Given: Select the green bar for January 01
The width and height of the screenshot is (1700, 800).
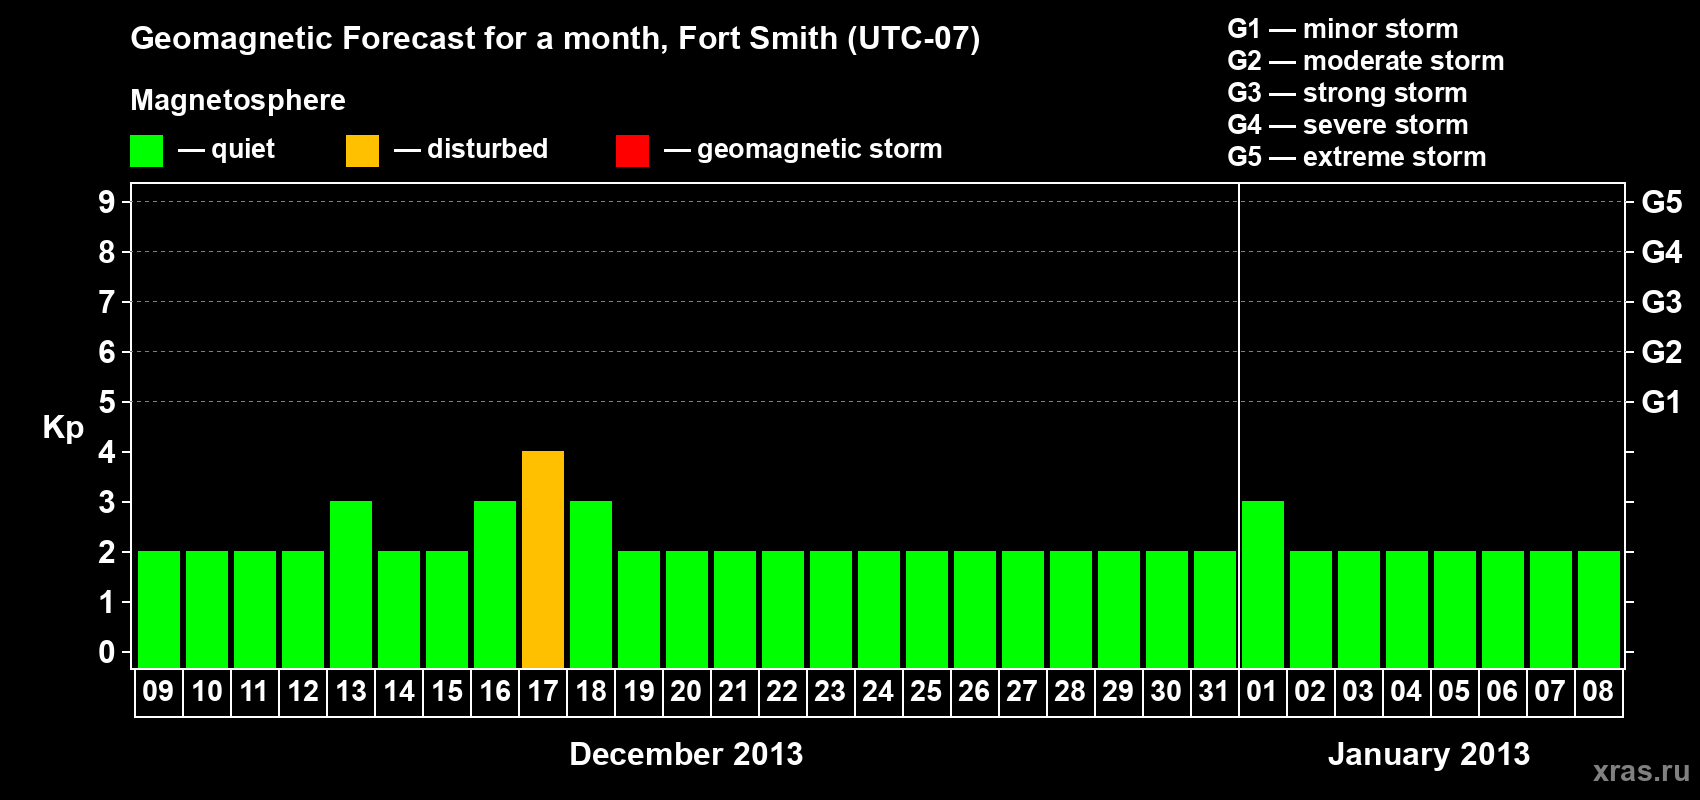Looking at the screenshot, I should (x=1263, y=584).
